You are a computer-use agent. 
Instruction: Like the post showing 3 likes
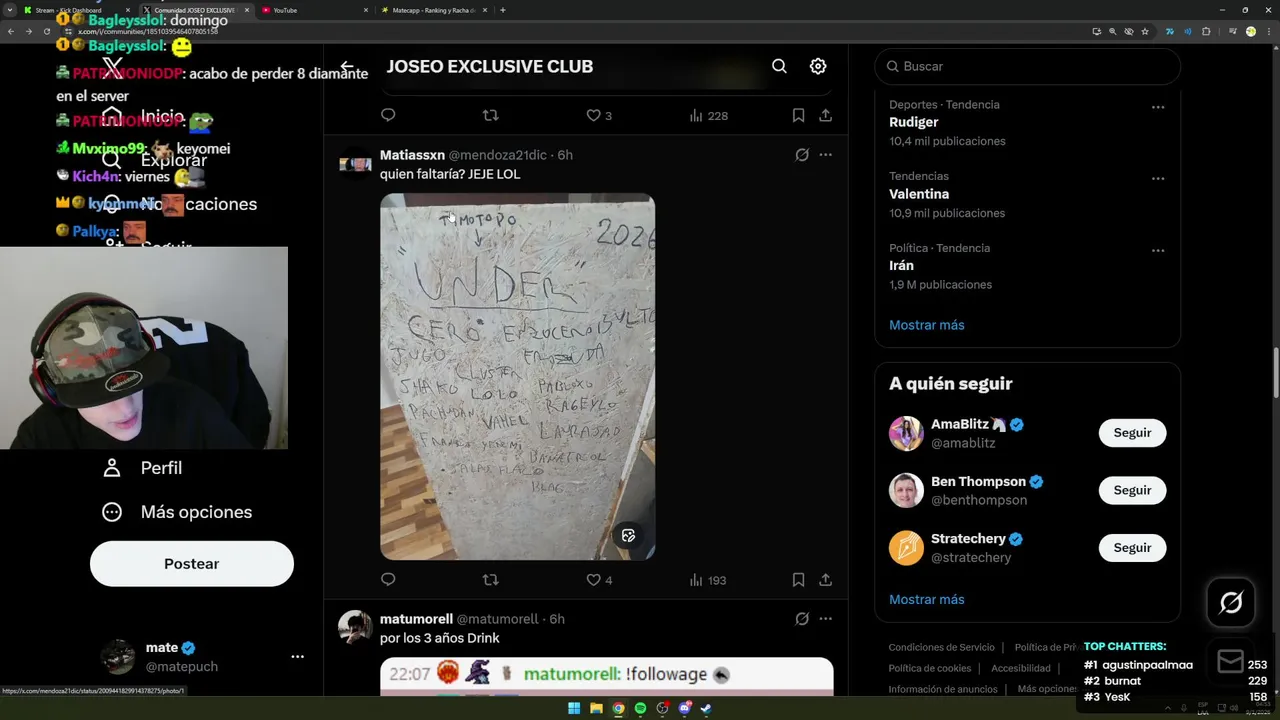(599, 115)
